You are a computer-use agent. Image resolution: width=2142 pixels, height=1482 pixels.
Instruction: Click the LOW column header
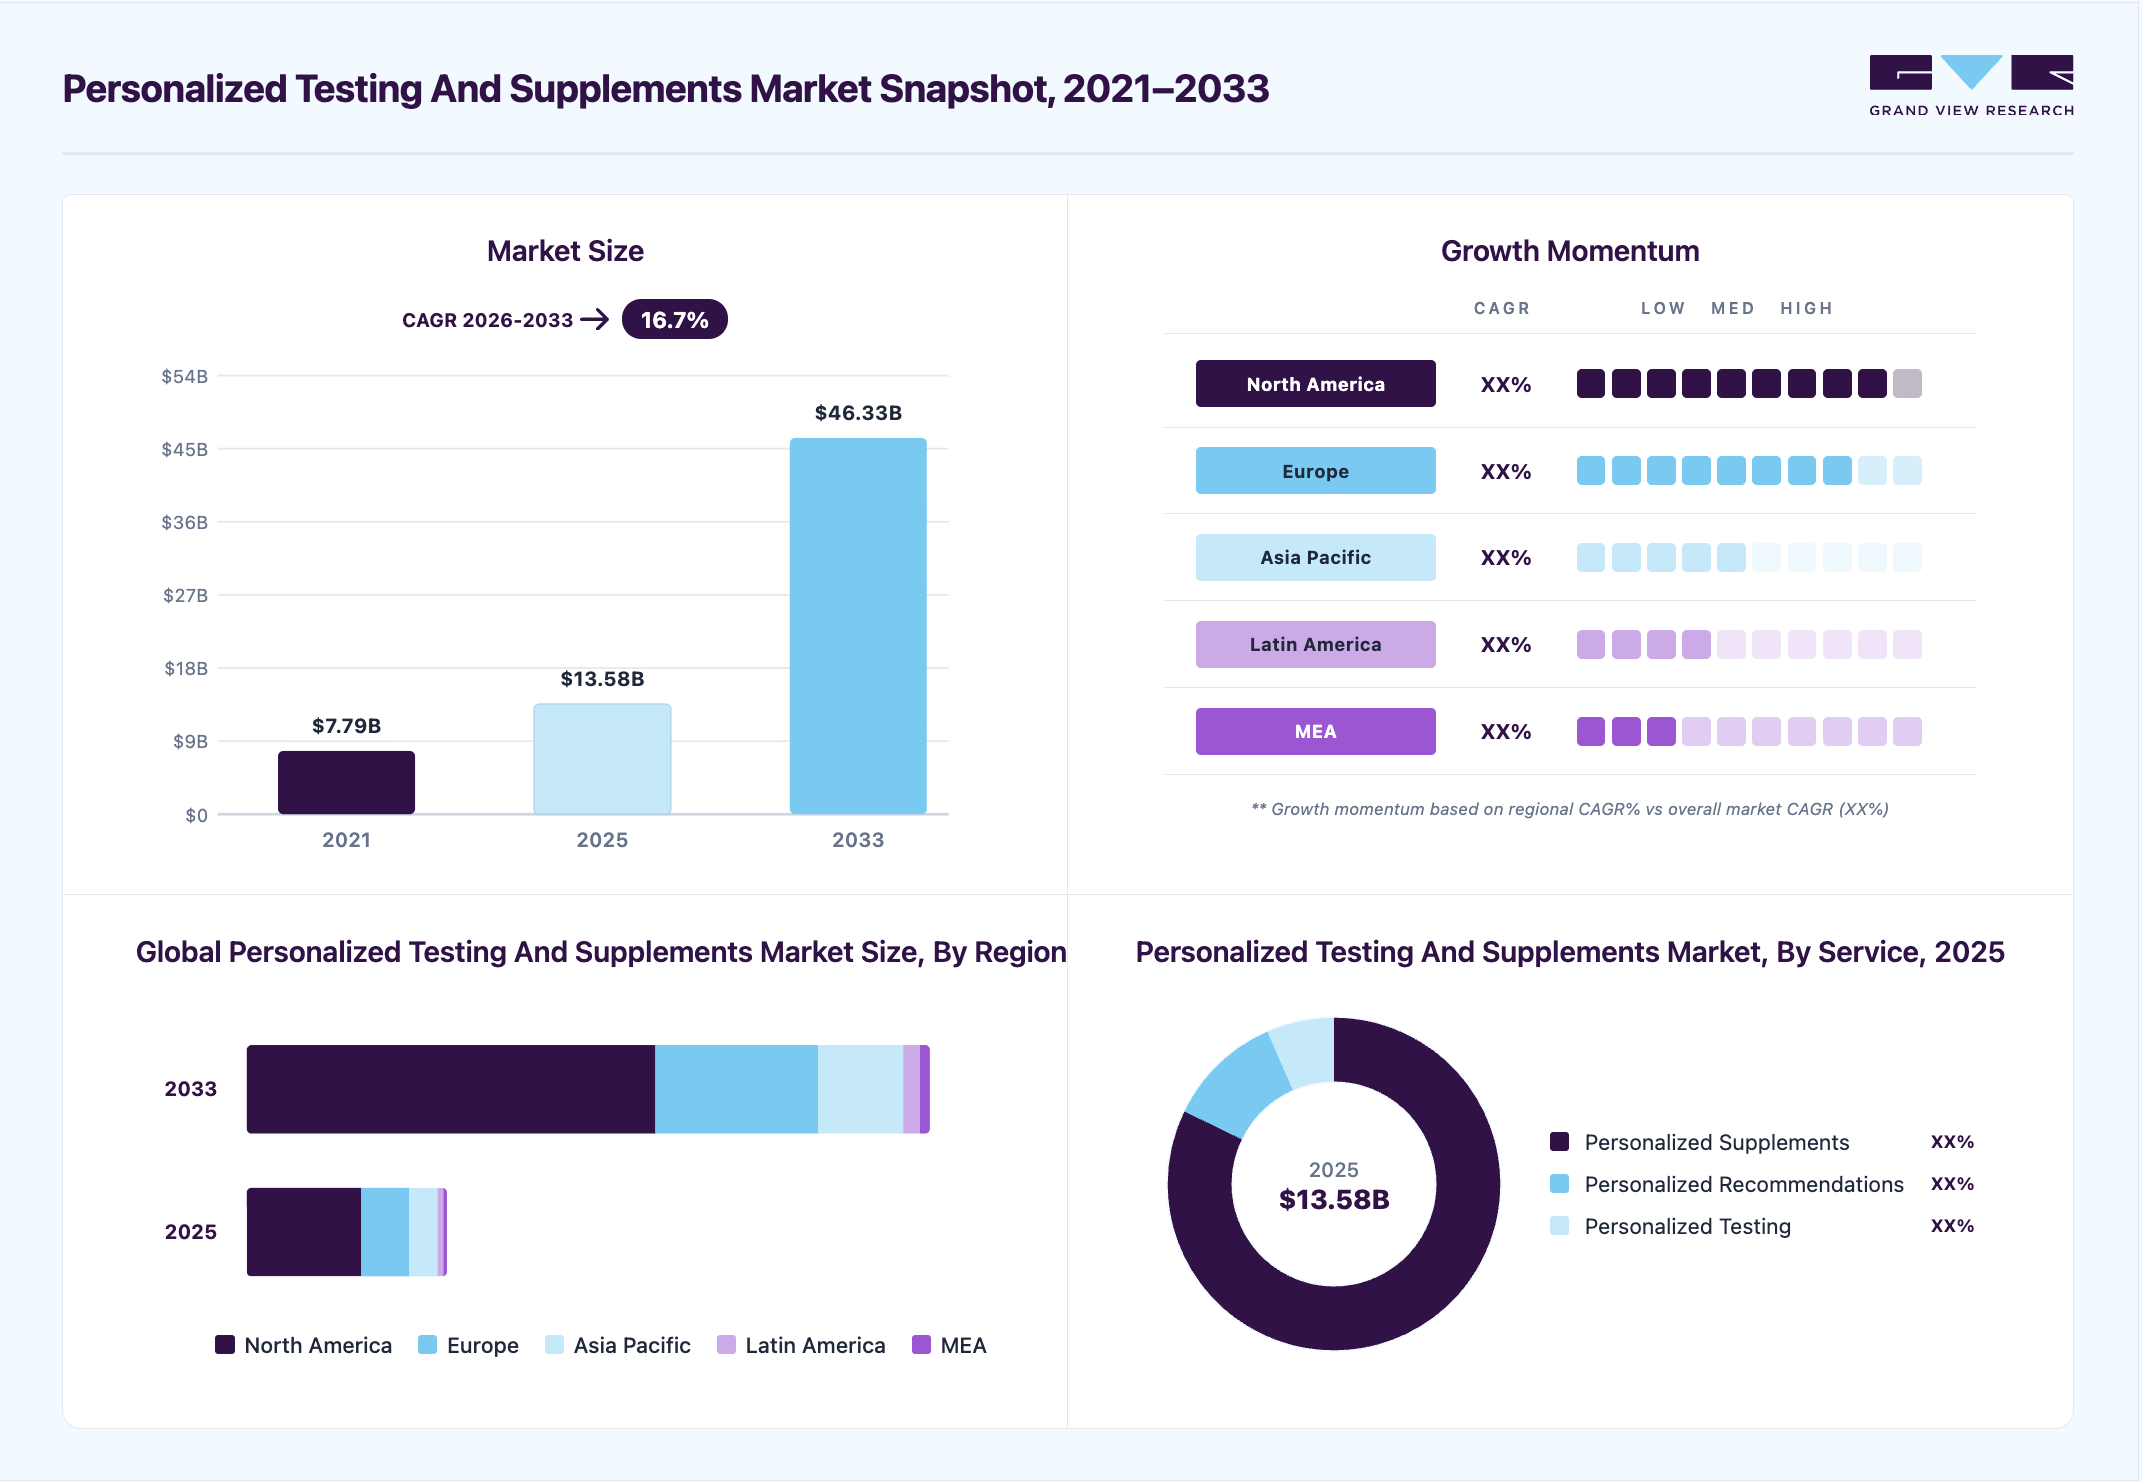pyautogui.click(x=1663, y=308)
